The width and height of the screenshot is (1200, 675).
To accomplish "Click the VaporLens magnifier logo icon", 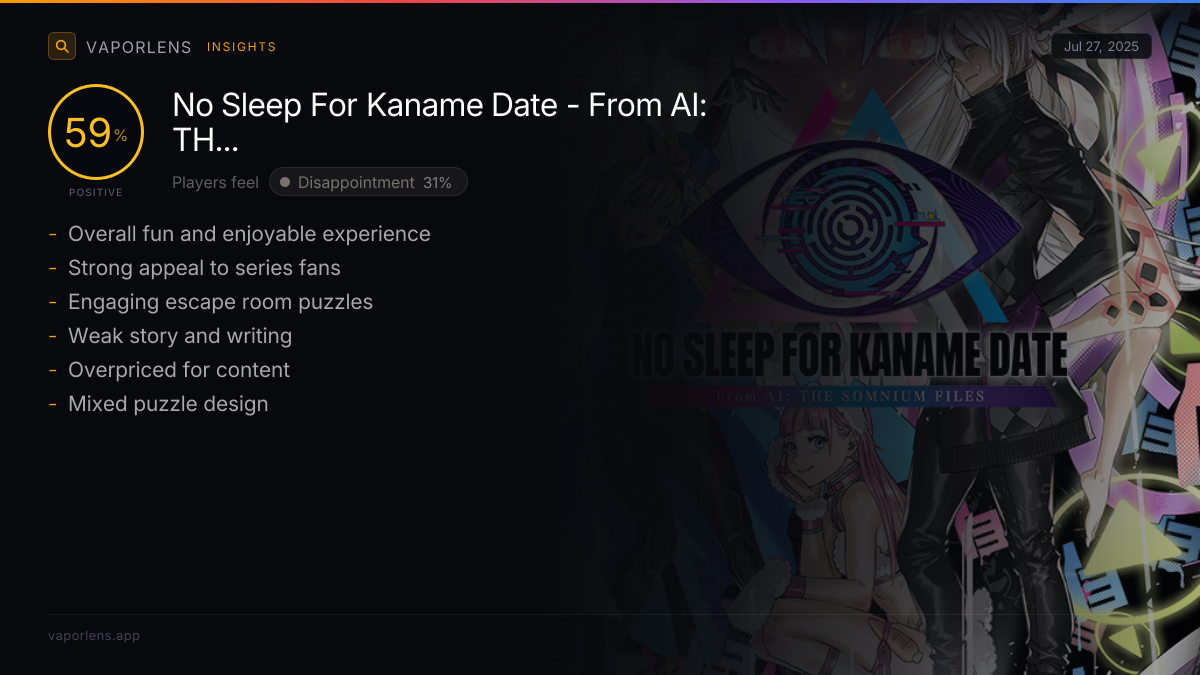I will pos(62,46).
